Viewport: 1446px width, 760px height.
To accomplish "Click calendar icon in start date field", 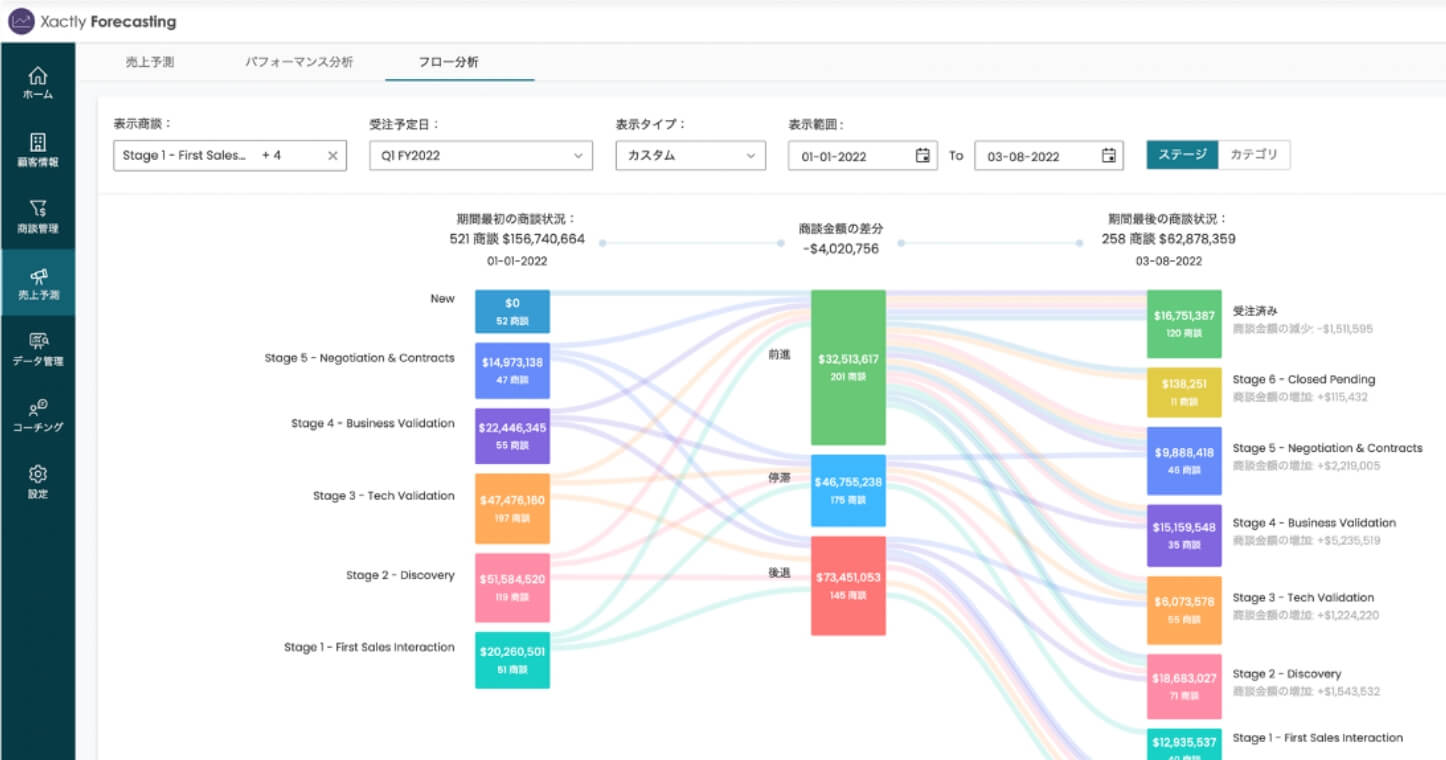I will pyautogui.click(x=922, y=156).
